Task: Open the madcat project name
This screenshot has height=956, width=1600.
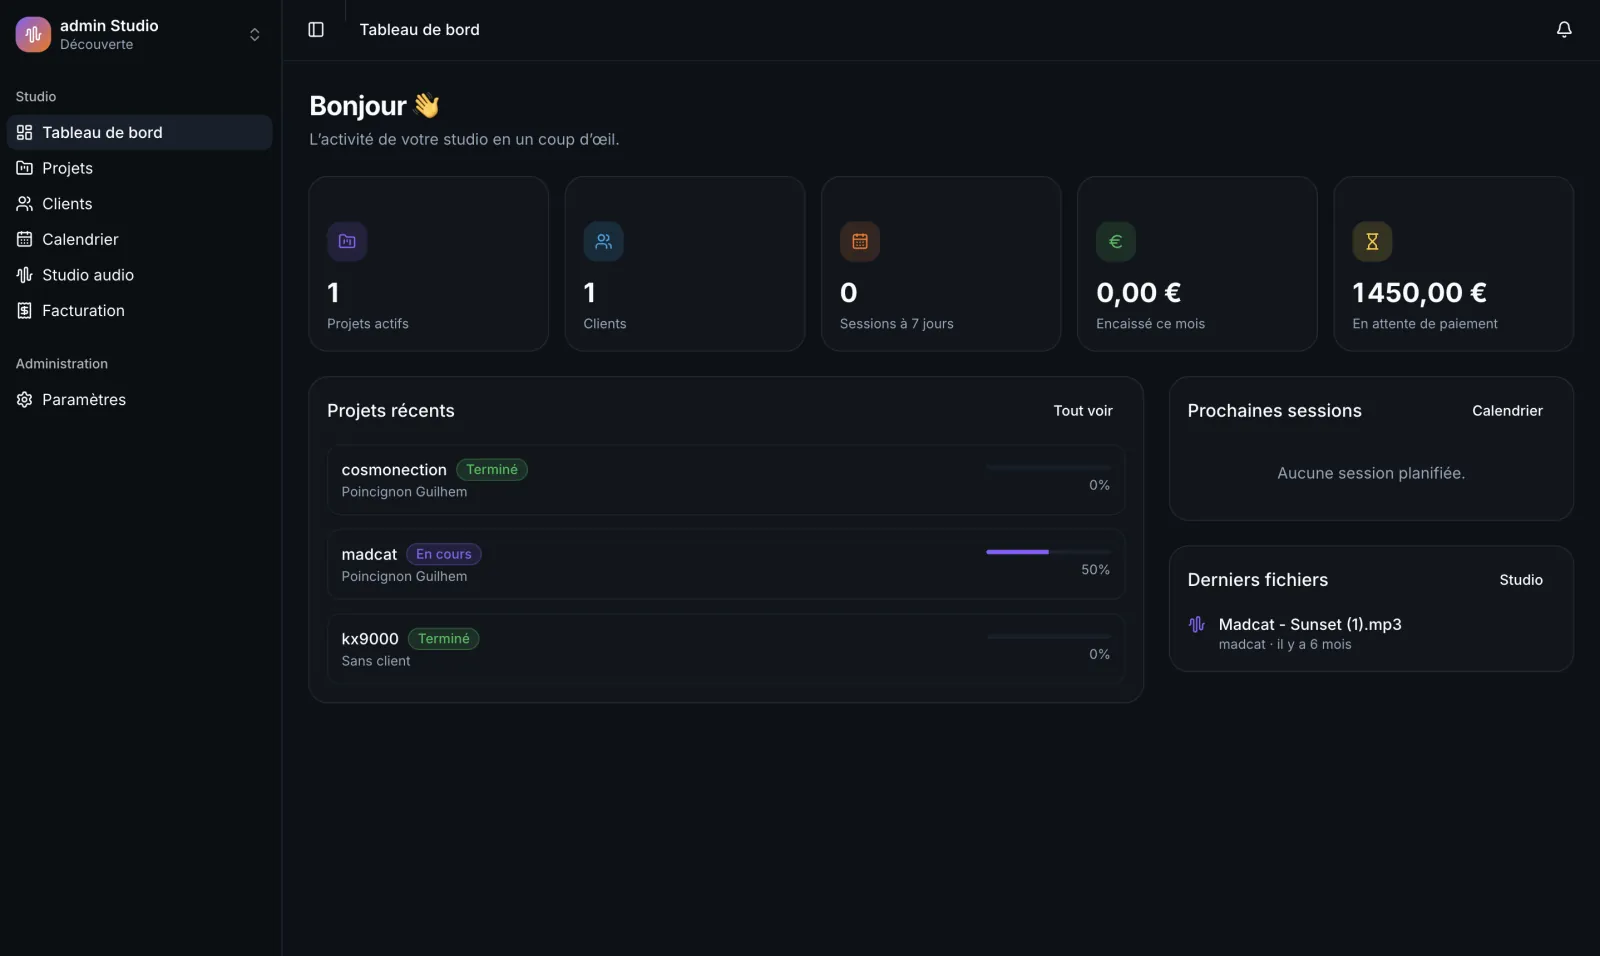Action: point(369,554)
